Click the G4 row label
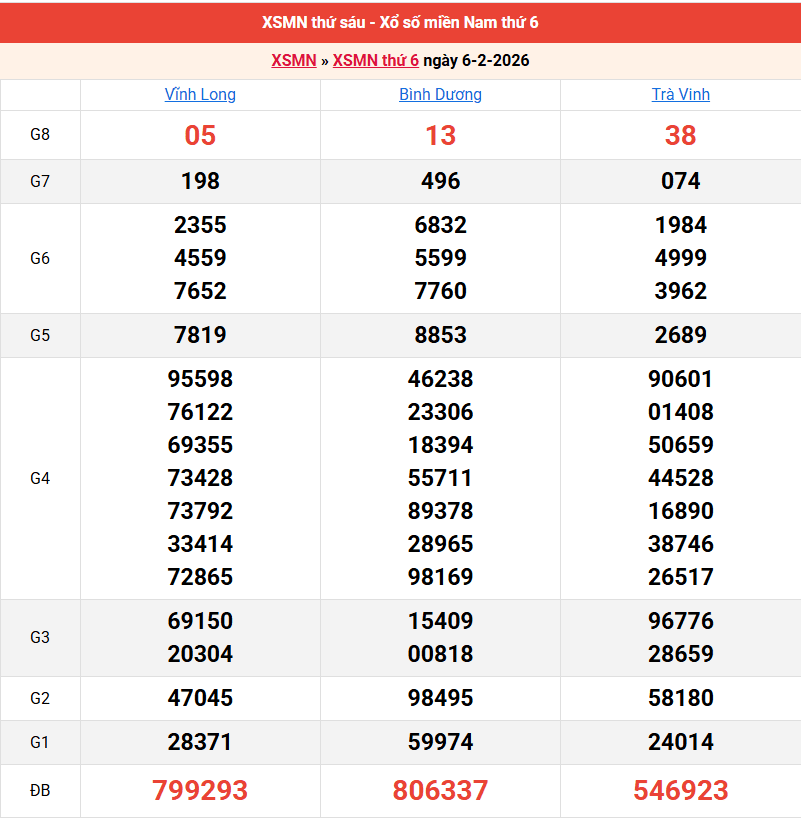Viewport: 801px width, 818px height. point(40,478)
